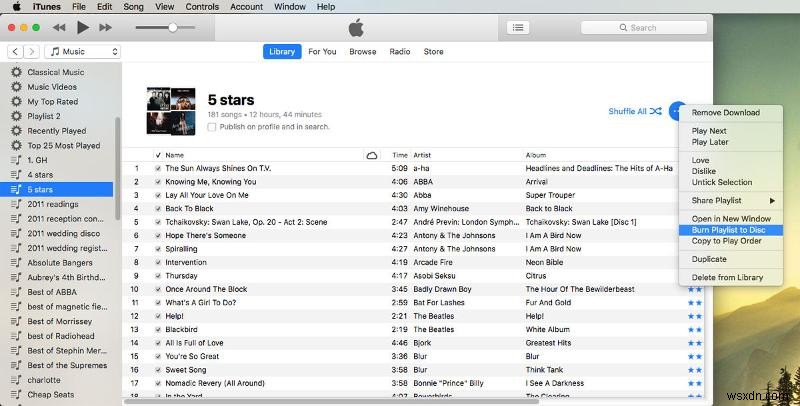Click the 5 stars playlist artwork
800x406 pixels.
click(x=171, y=111)
